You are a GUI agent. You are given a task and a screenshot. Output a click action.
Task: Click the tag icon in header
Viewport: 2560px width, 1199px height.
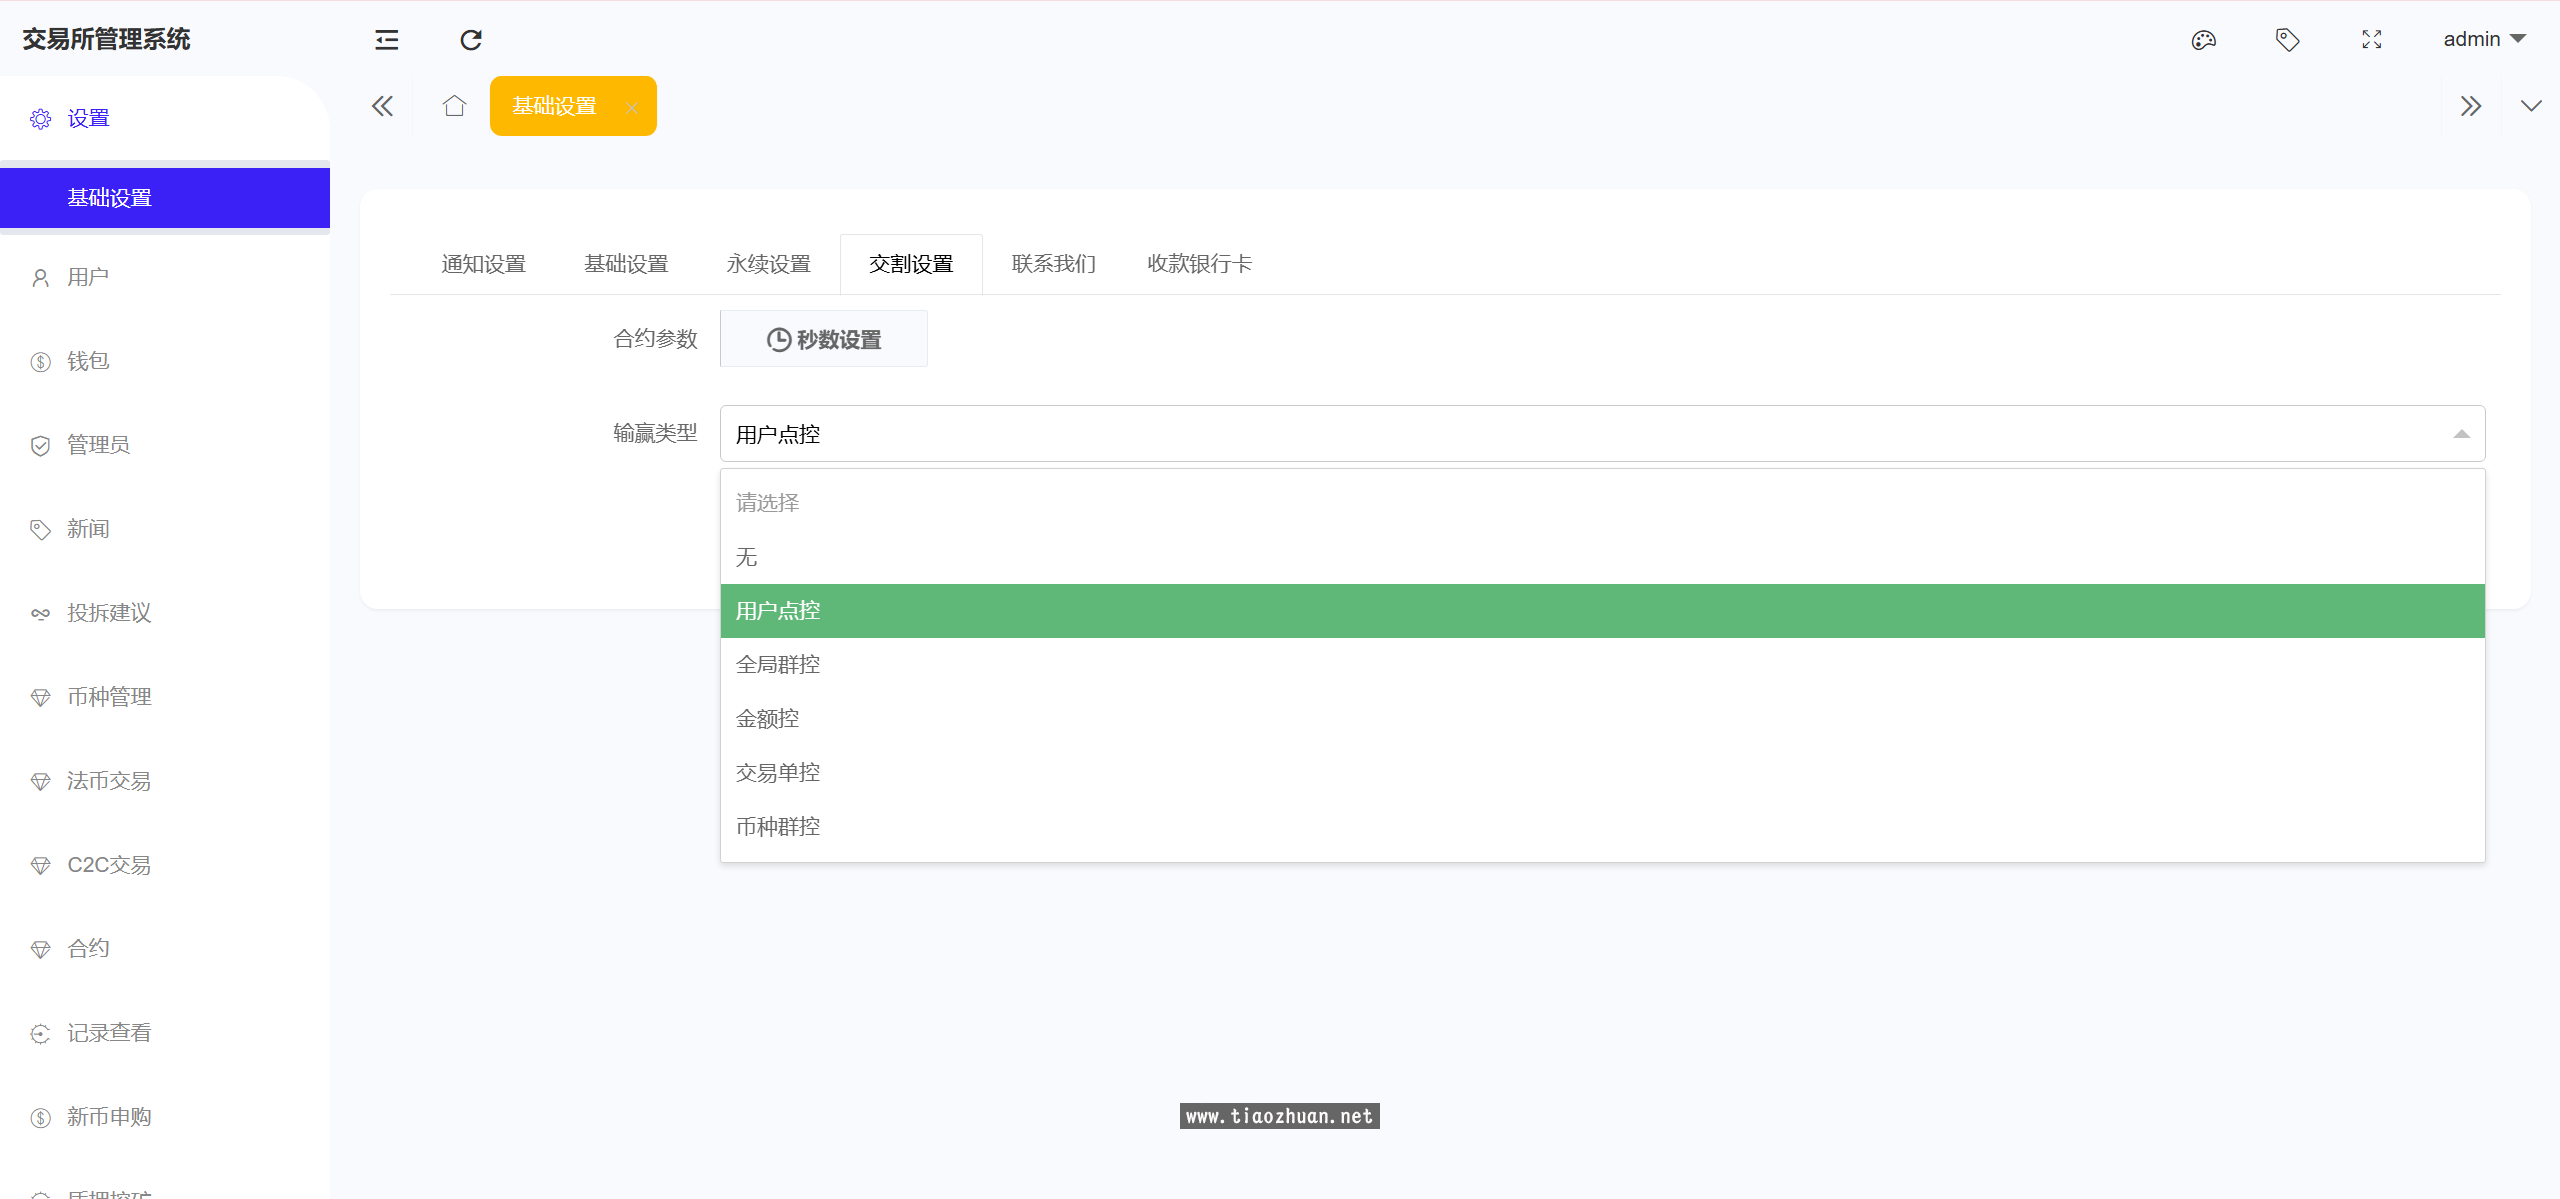point(2287,40)
